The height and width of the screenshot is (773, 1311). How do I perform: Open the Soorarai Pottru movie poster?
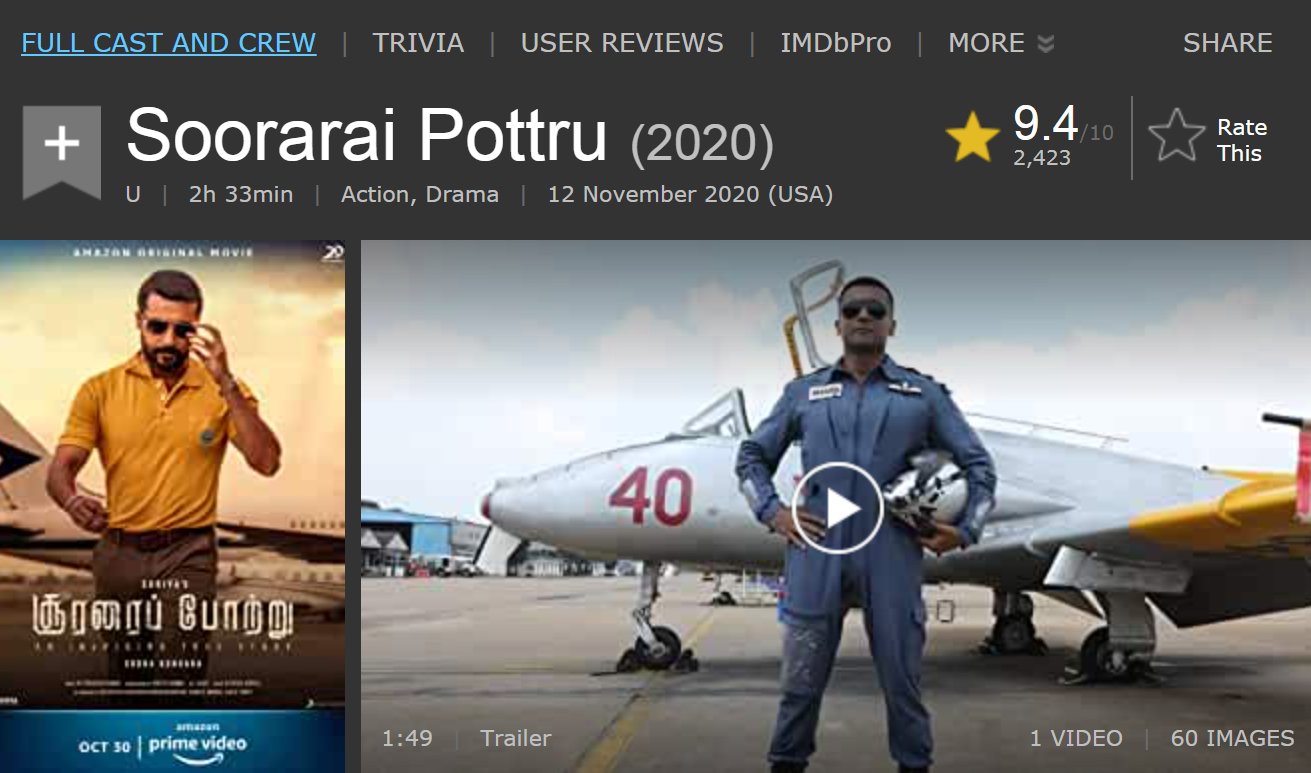coord(172,506)
